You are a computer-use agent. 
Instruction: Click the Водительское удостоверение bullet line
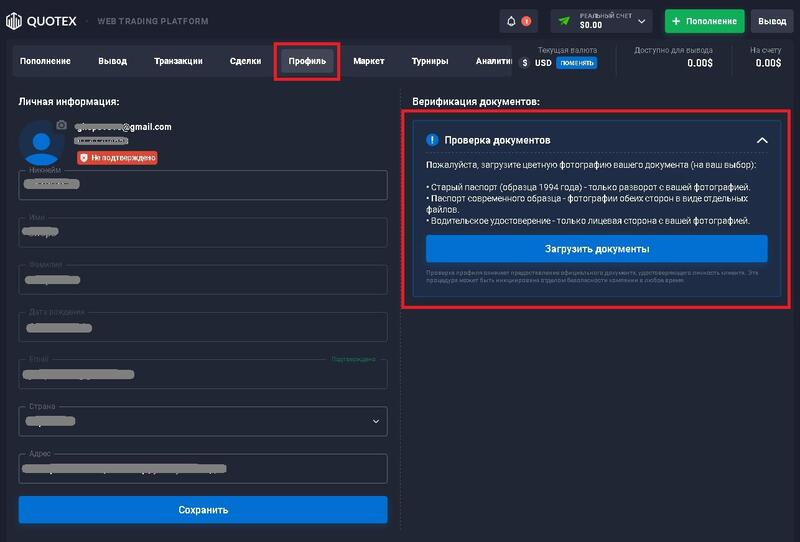[590, 221]
